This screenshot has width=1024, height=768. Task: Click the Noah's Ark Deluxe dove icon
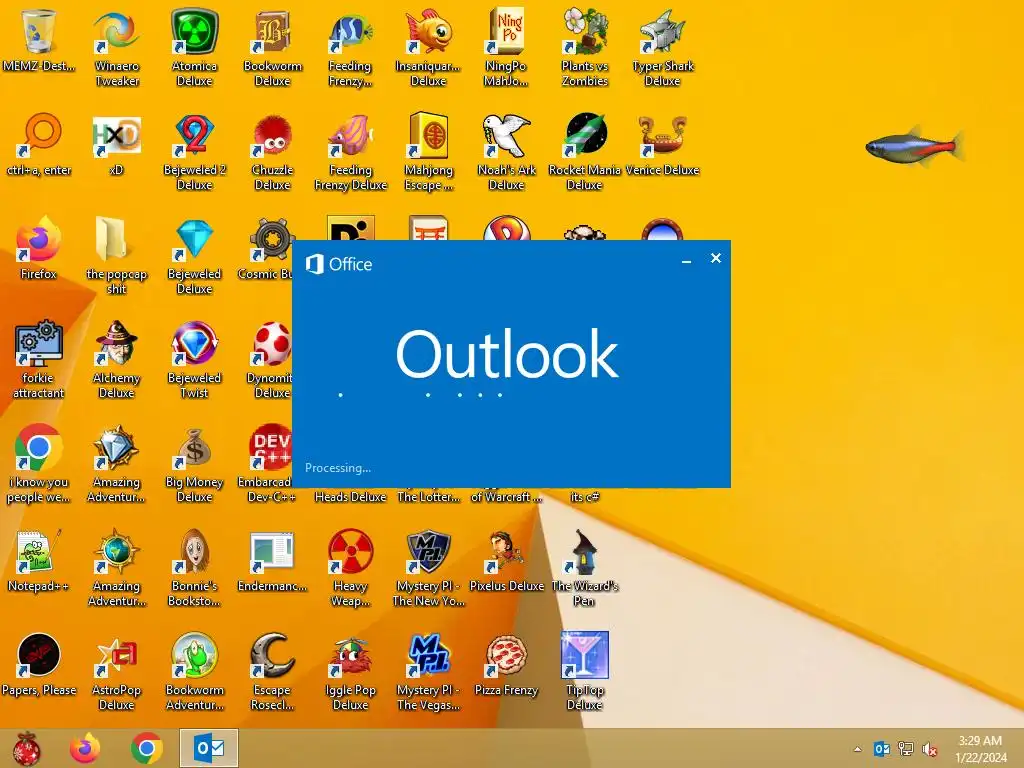pyautogui.click(x=506, y=135)
